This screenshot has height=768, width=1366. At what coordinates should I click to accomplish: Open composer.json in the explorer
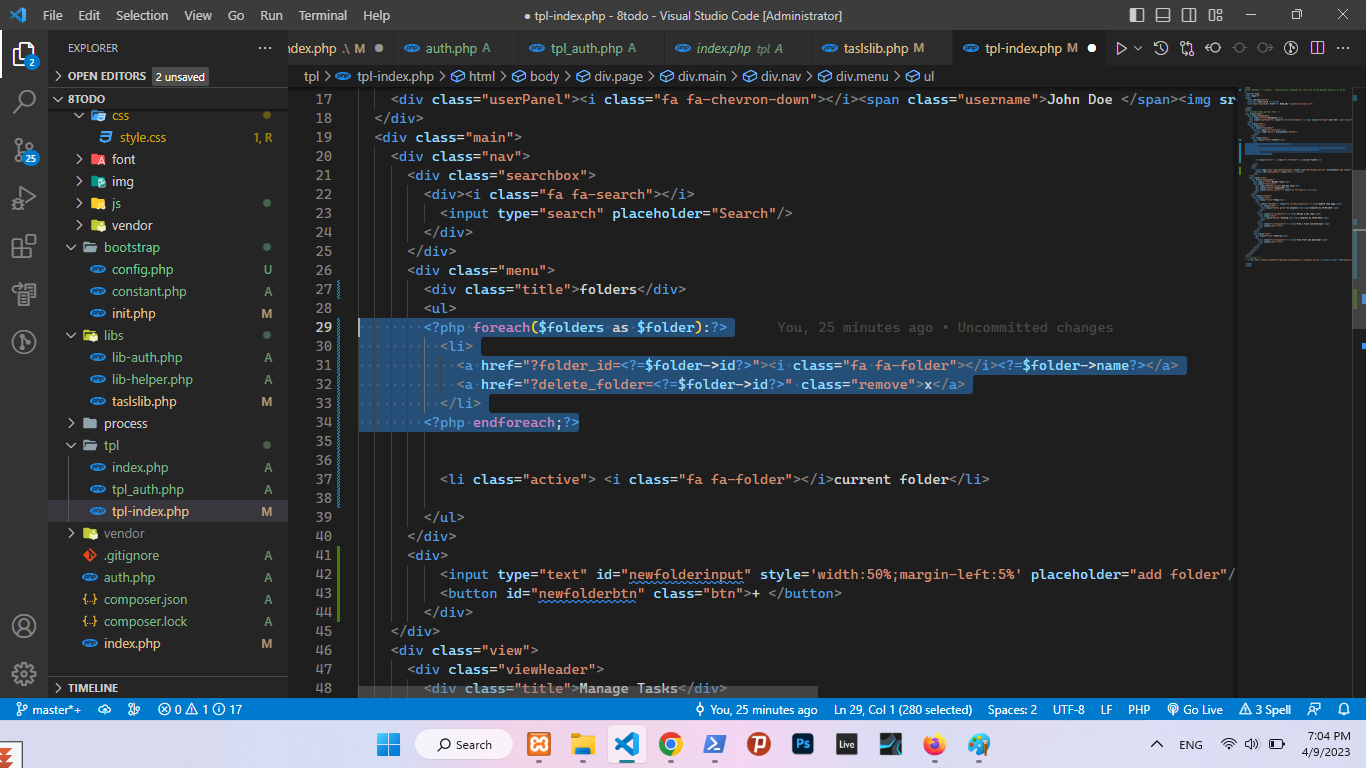pyautogui.click(x=168, y=599)
